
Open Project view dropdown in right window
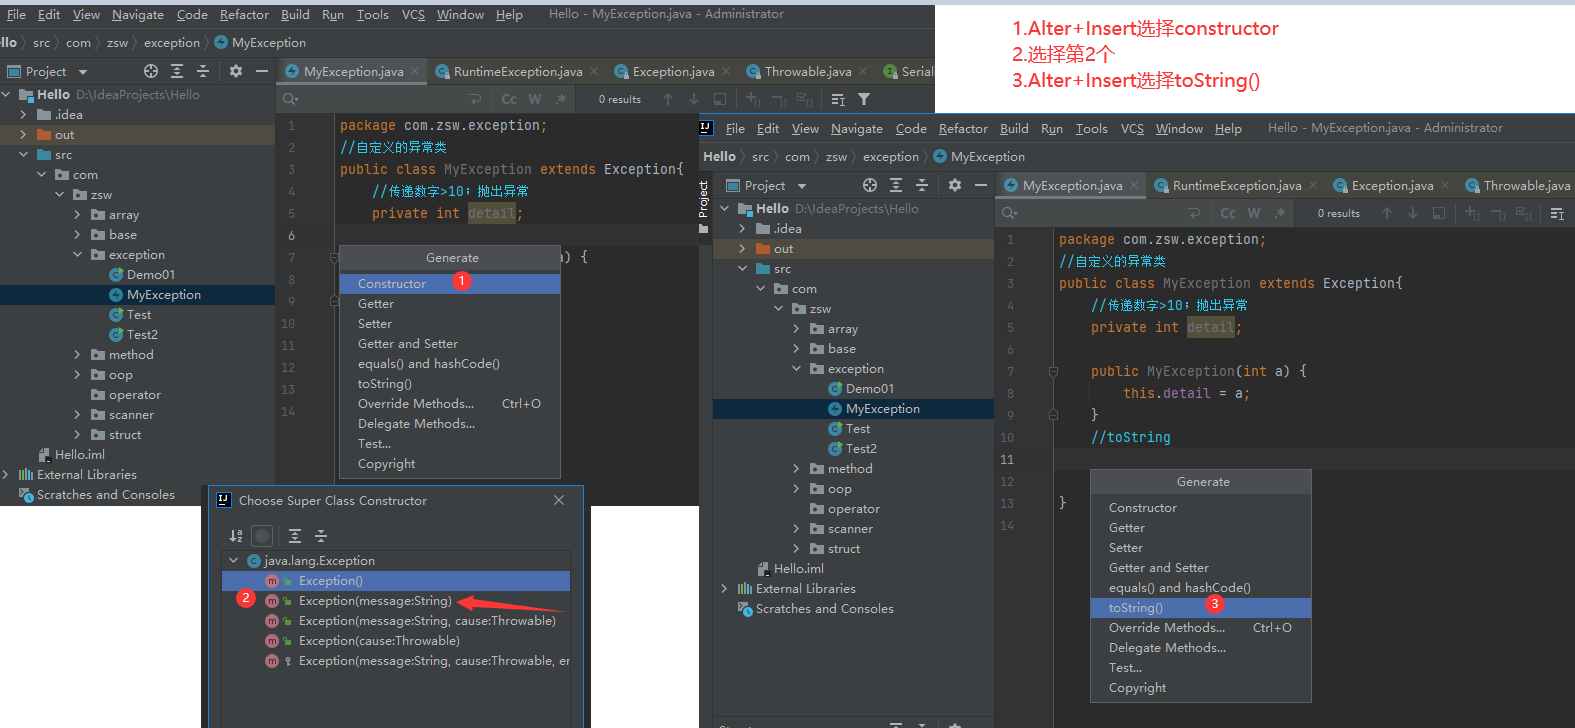click(x=802, y=186)
